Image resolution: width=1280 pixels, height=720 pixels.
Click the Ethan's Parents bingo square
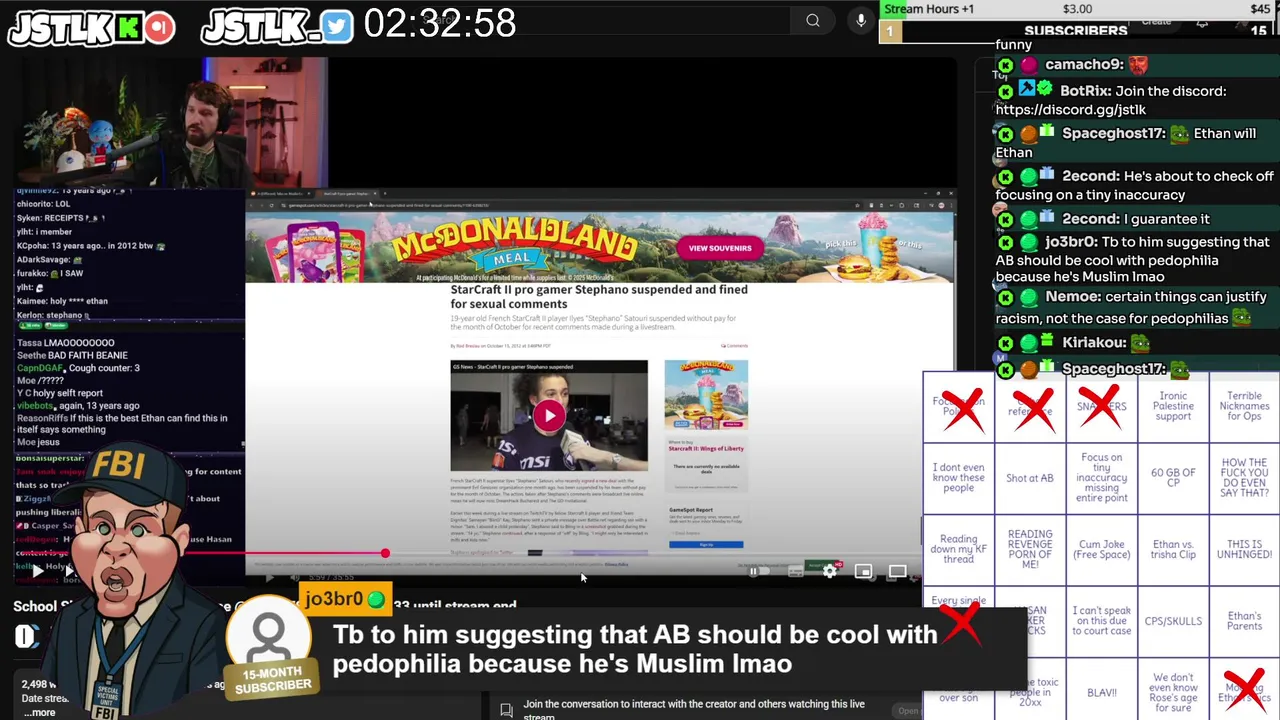tap(1245, 621)
